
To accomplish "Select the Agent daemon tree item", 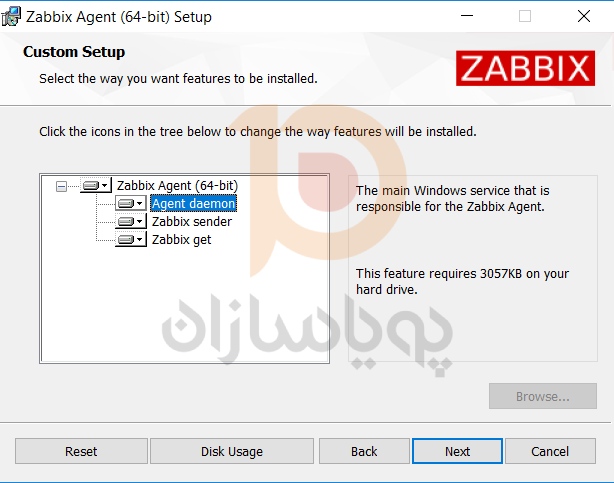I will (x=193, y=203).
